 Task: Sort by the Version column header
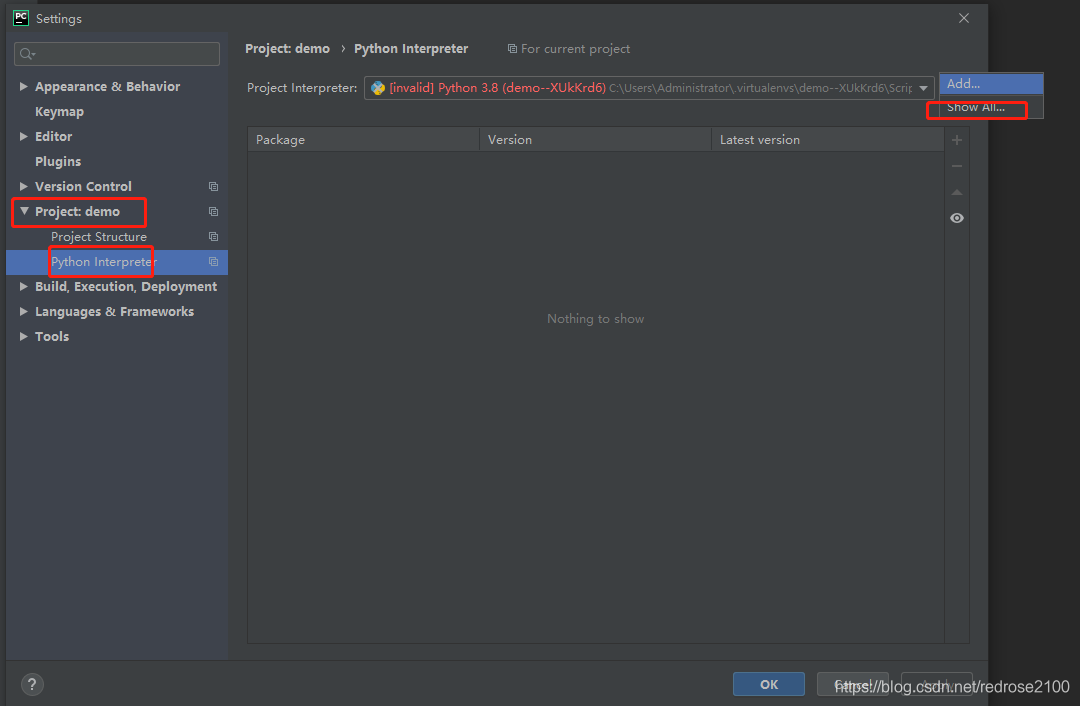click(x=596, y=140)
